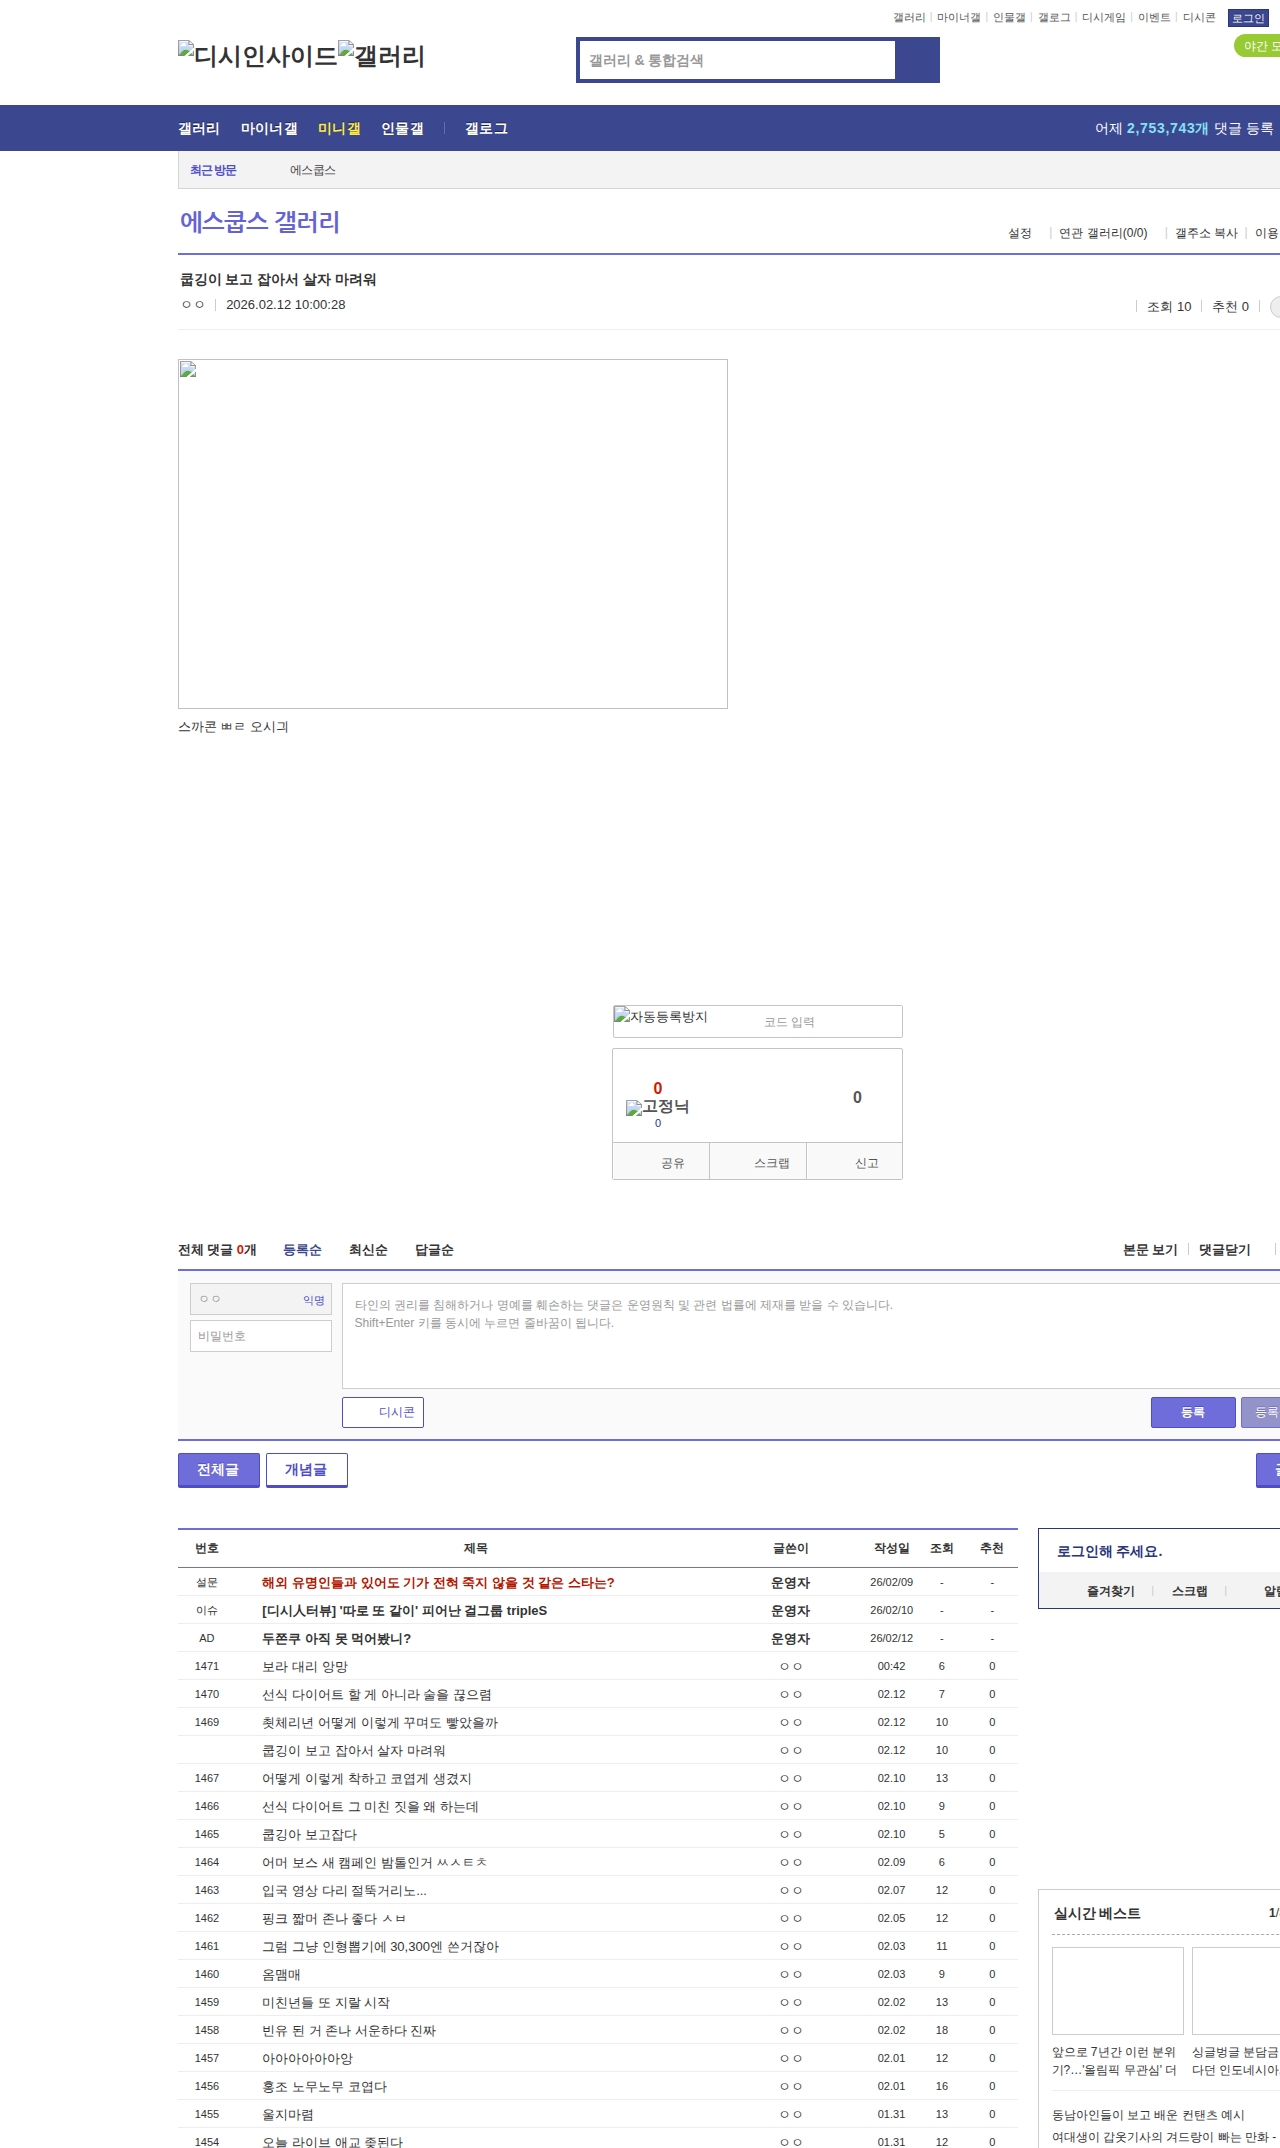Image resolution: width=1280 pixels, height=2148 pixels.
Task: Collapse comments with 댓글닫기
Action: click(1224, 1250)
